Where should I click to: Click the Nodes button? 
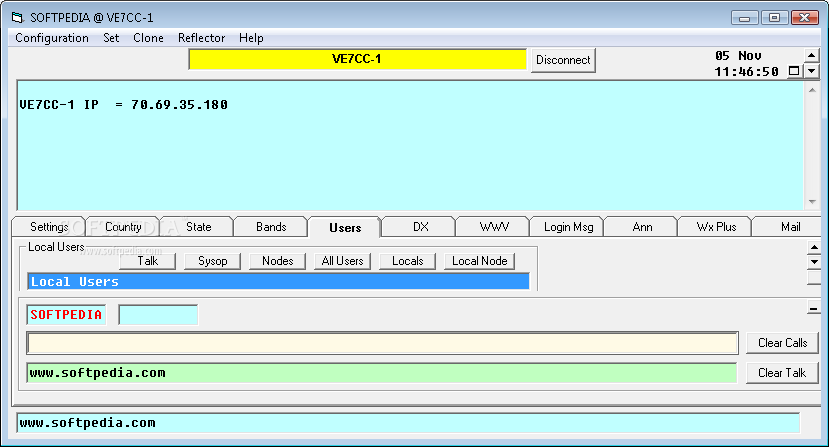pos(278,261)
